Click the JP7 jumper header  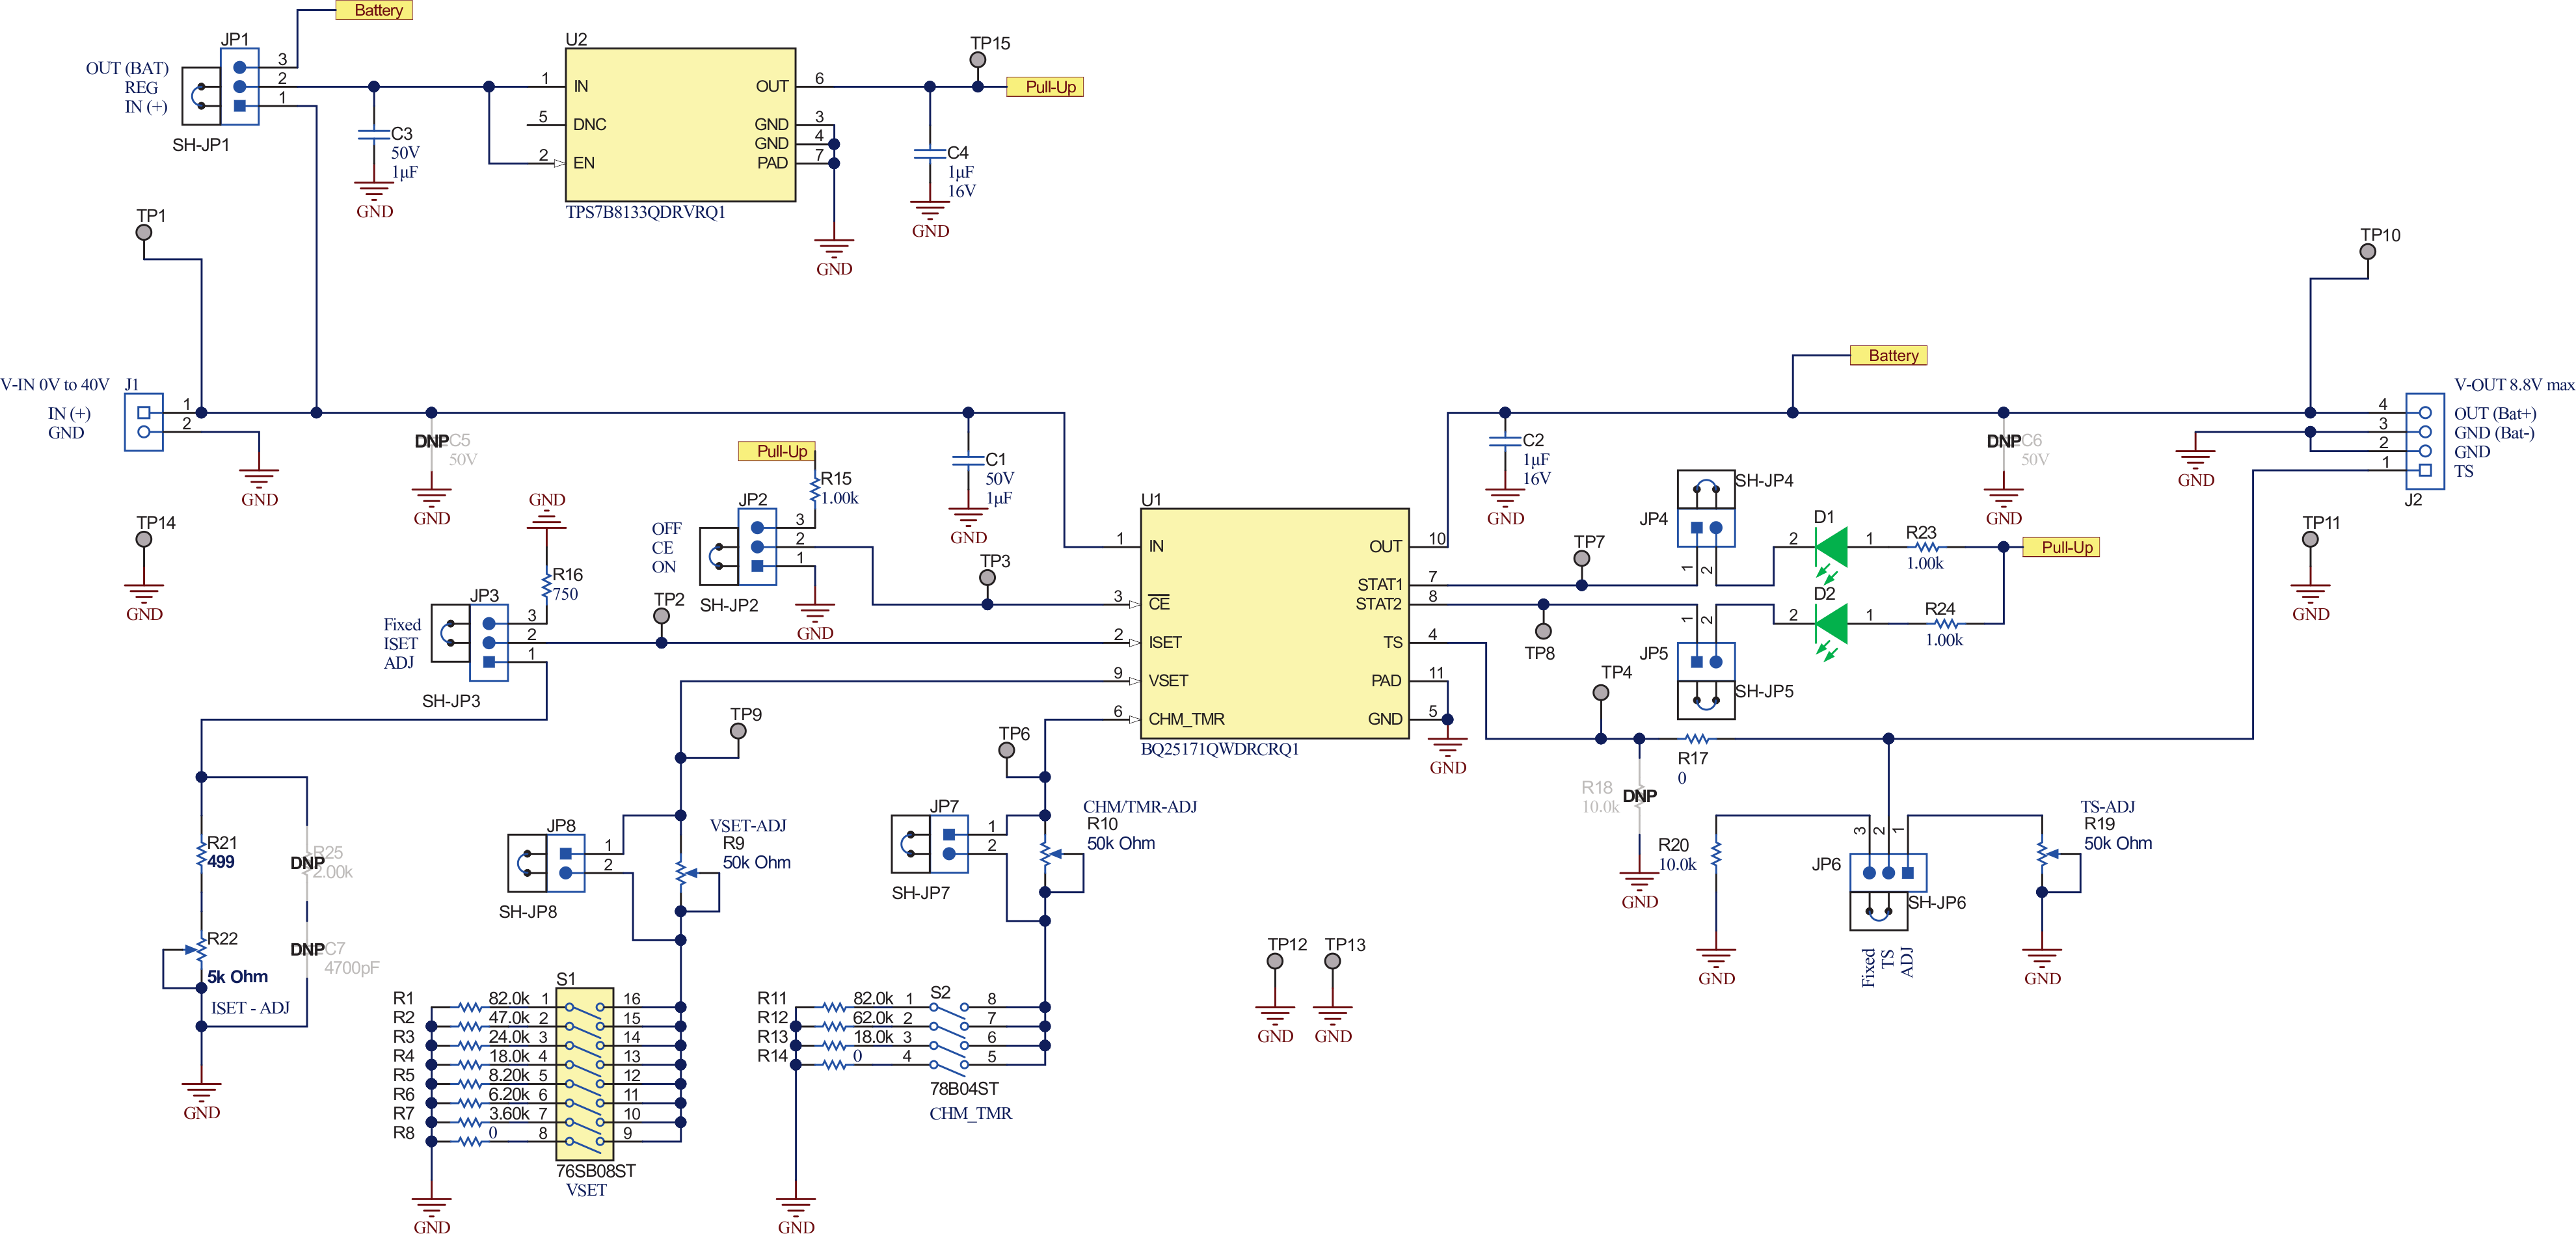(x=949, y=844)
